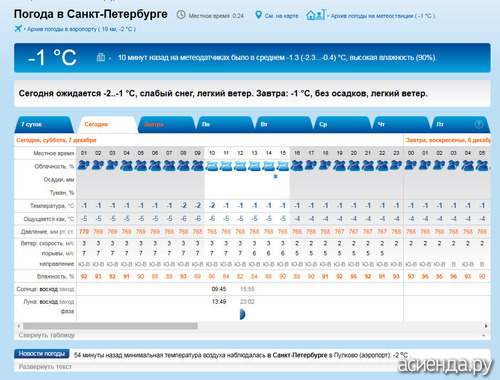Click the map pin icon
The height and width of the screenshot is (380, 500).
pyautogui.click(x=258, y=15)
